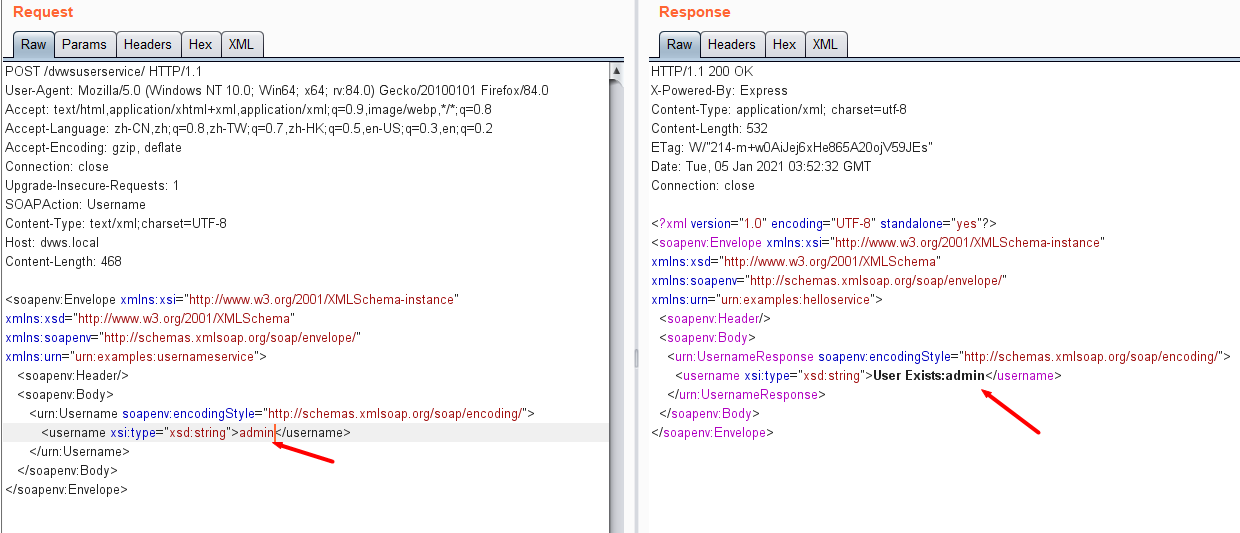Open the request Headers tab
1240x533 pixels.
click(148, 44)
